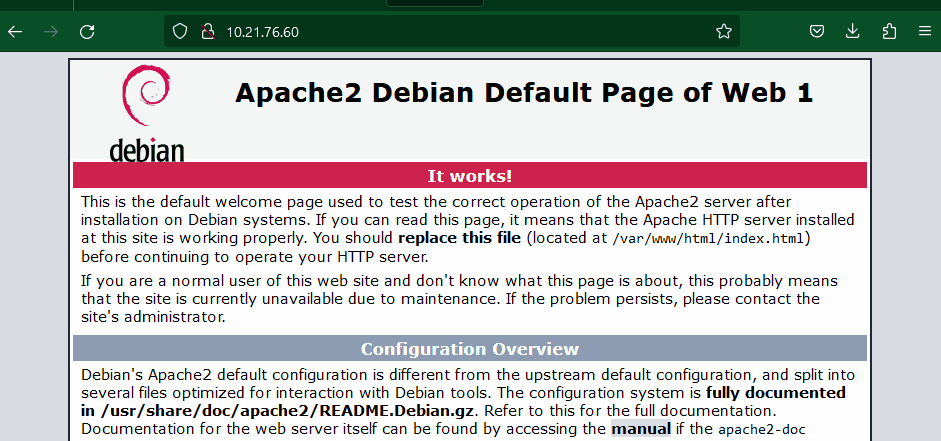Open the Apache manual link
941x441 pixels.
point(641,429)
